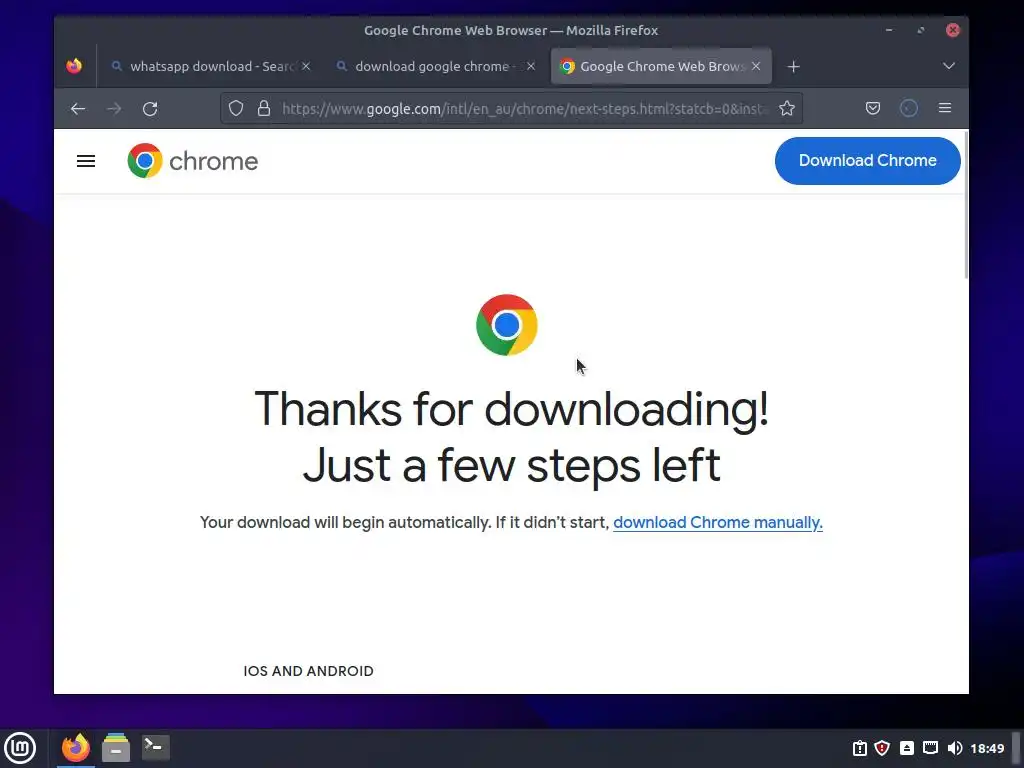This screenshot has width=1024, height=768.
Task: Open the volume control tray icon
Action: pyautogui.click(x=955, y=748)
